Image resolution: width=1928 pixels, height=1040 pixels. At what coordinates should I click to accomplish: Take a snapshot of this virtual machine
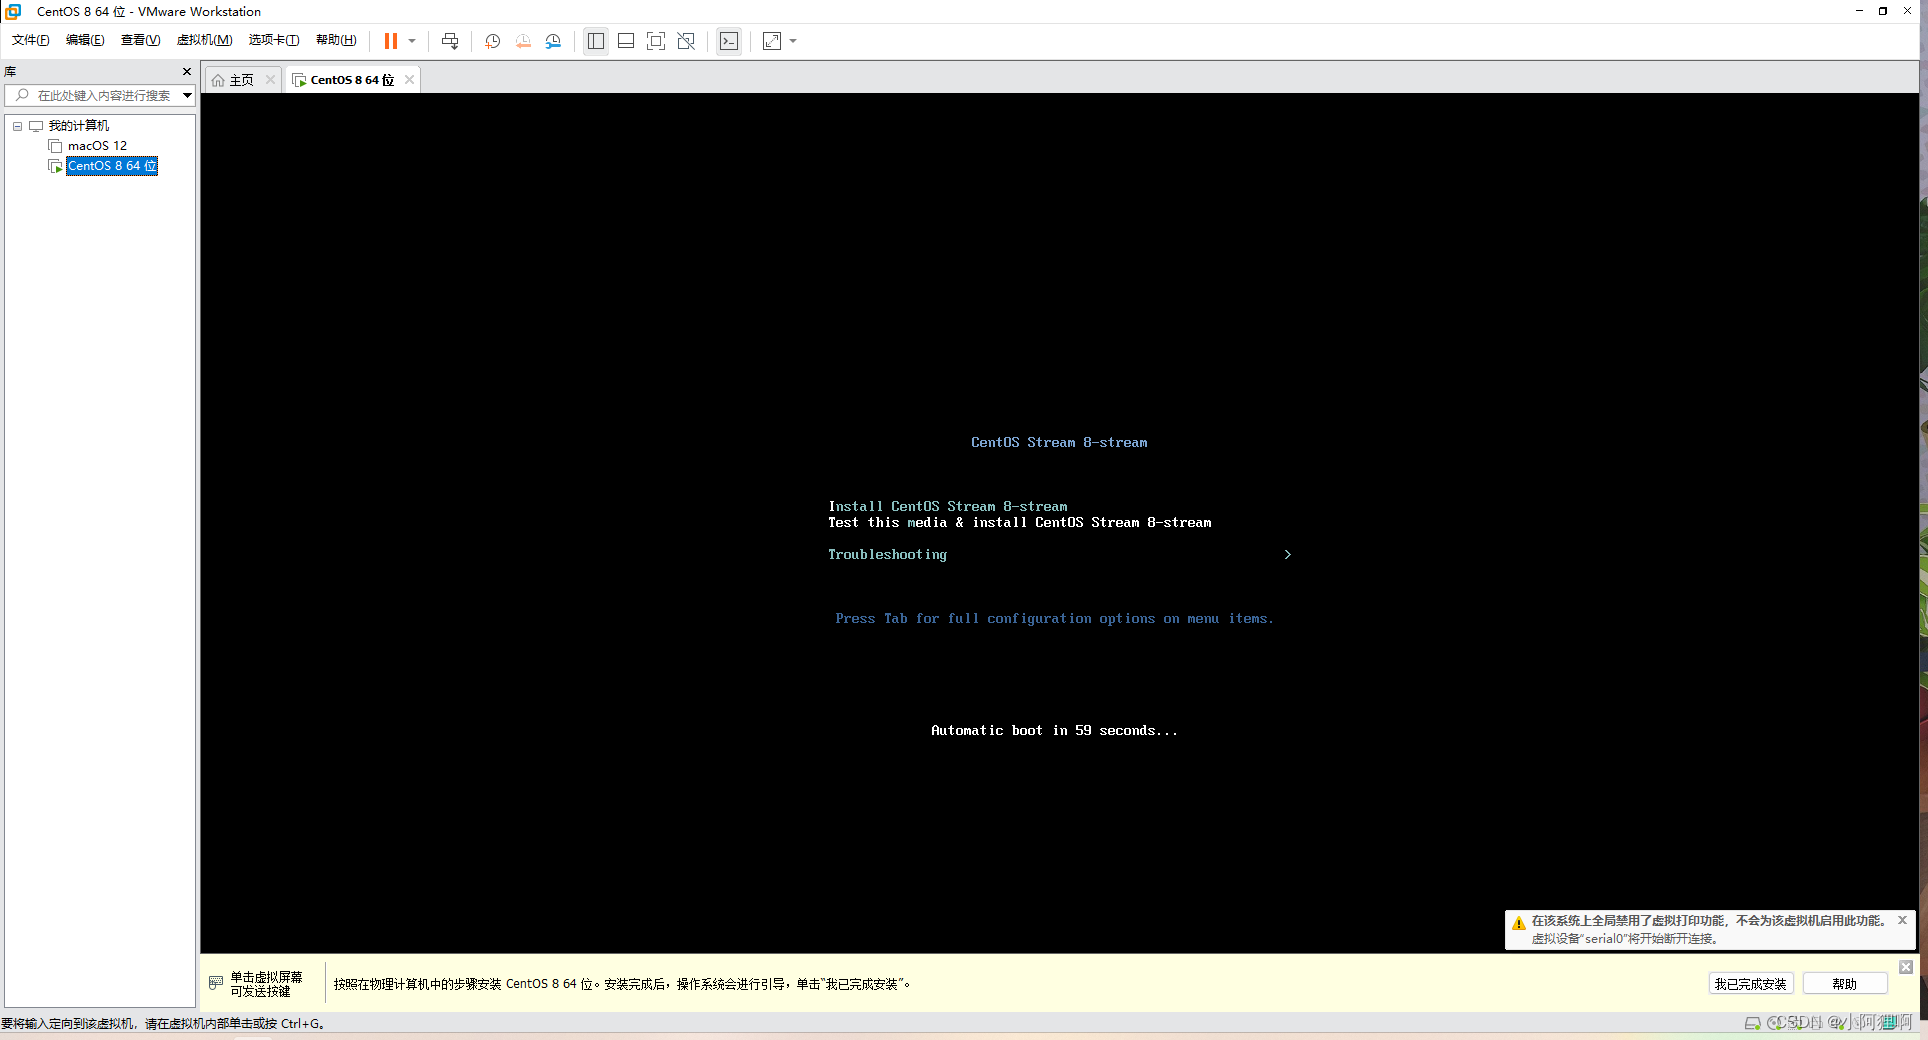493,41
